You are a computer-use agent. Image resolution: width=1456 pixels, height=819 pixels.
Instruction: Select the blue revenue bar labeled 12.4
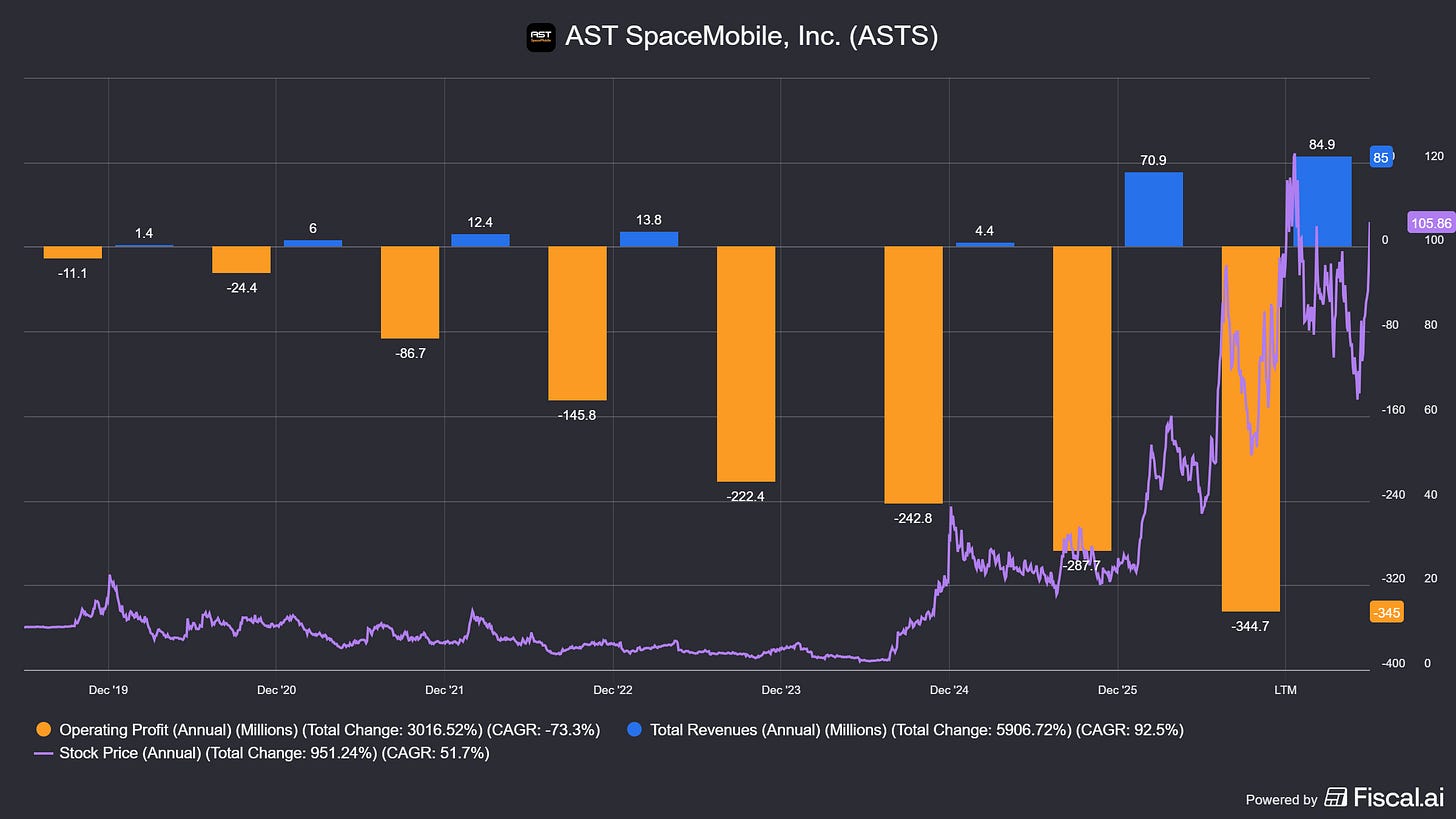click(x=481, y=240)
